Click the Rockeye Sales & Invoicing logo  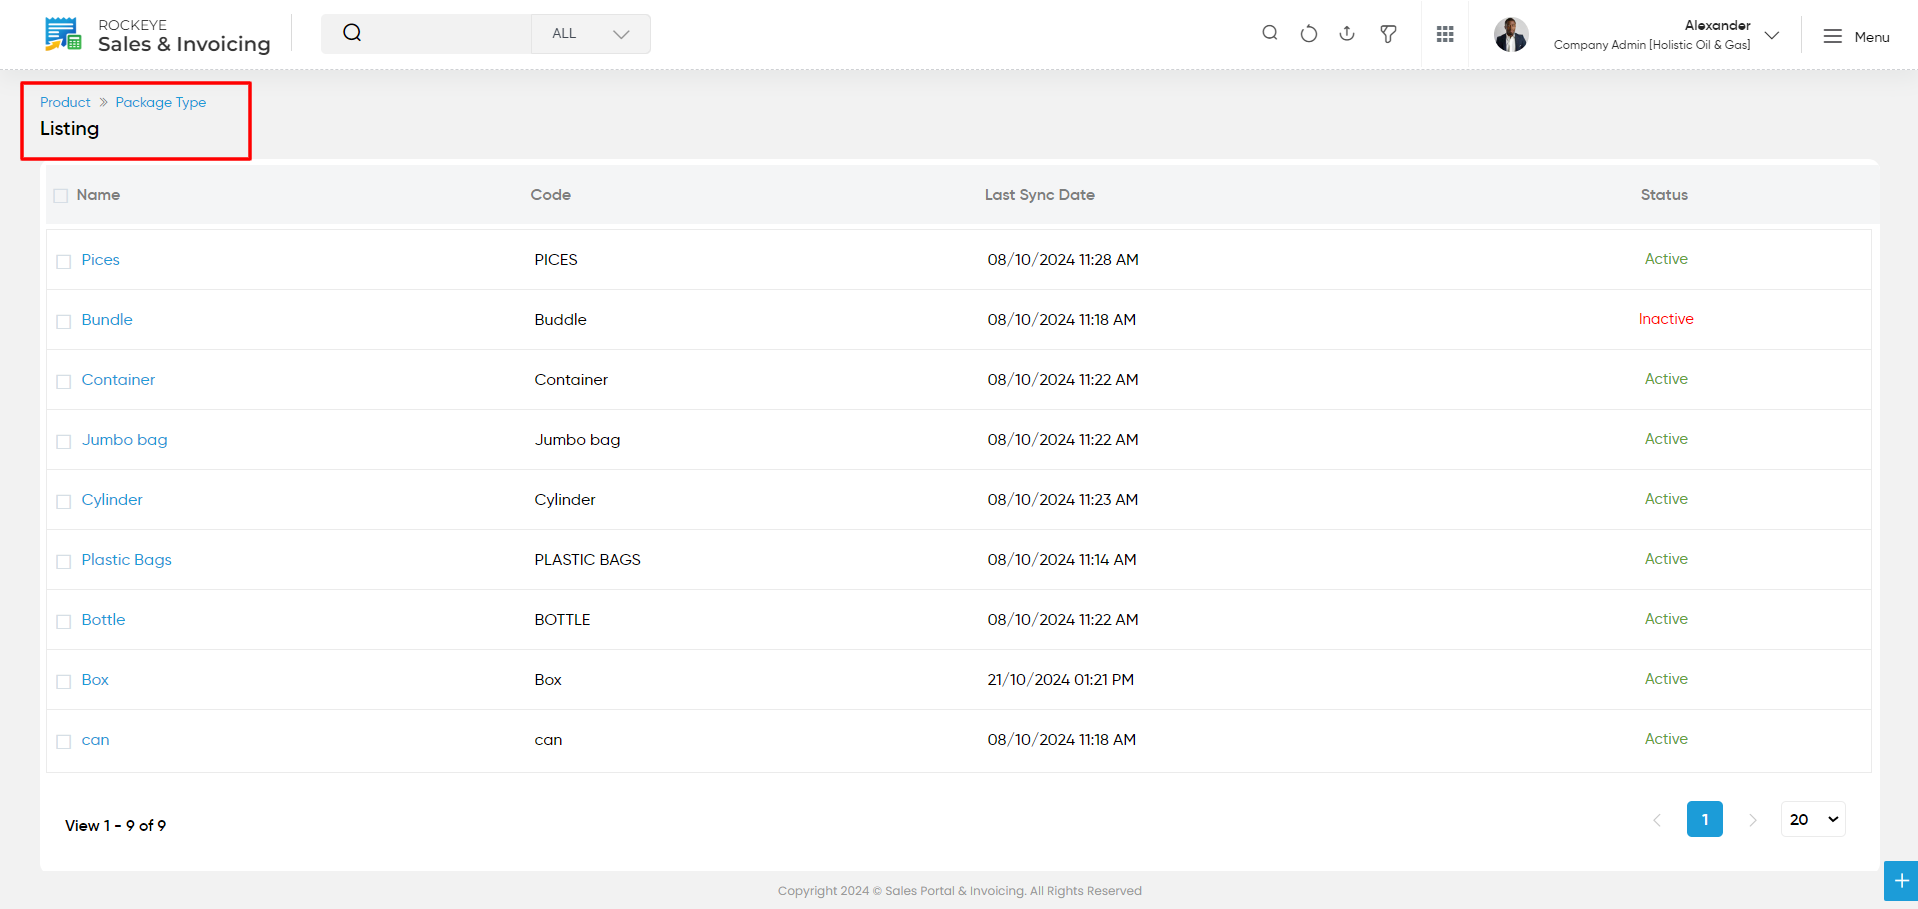pos(158,35)
